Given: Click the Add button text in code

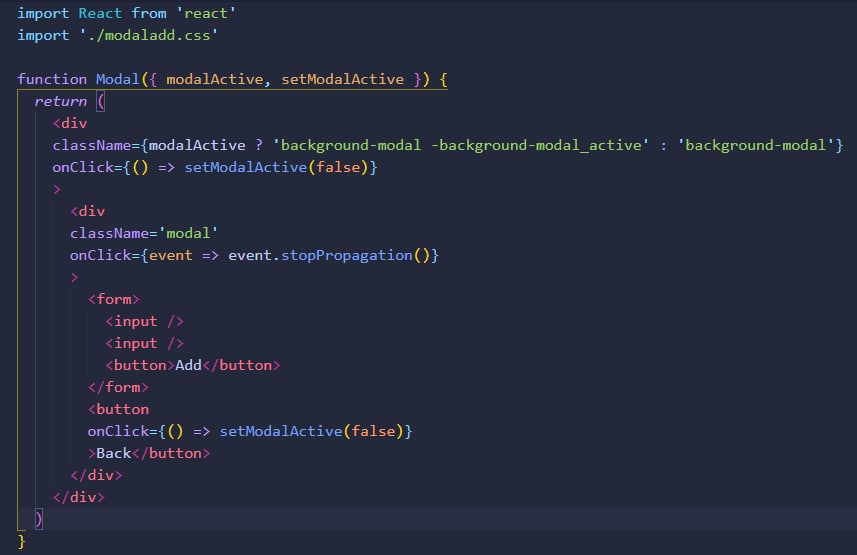Looking at the screenshot, I should click(189, 365).
